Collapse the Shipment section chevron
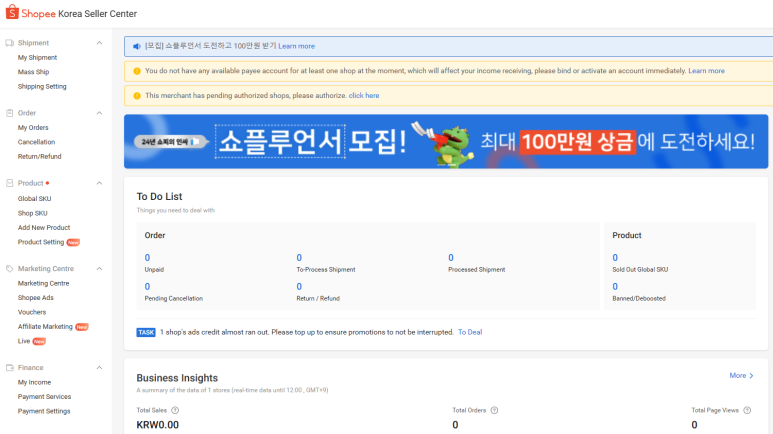This screenshot has width=773, height=434. pos(99,43)
